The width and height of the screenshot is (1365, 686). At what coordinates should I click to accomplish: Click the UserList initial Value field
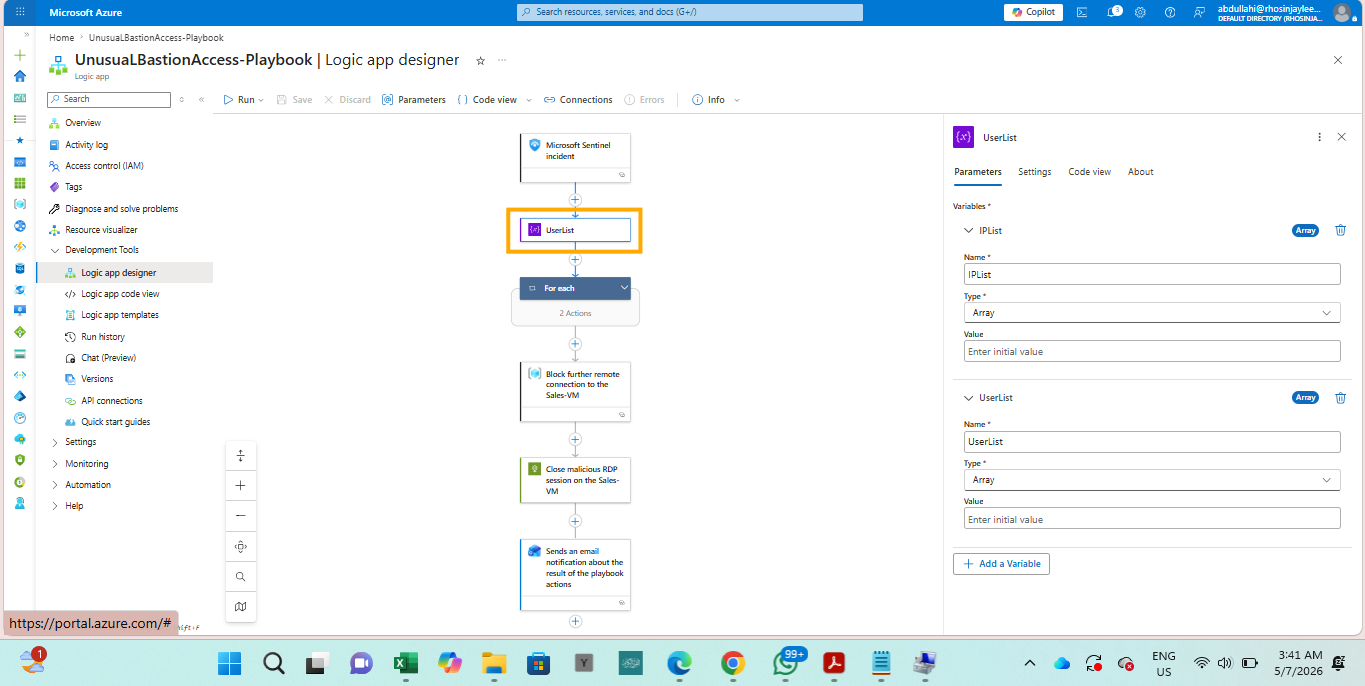(x=1152, y=519)
